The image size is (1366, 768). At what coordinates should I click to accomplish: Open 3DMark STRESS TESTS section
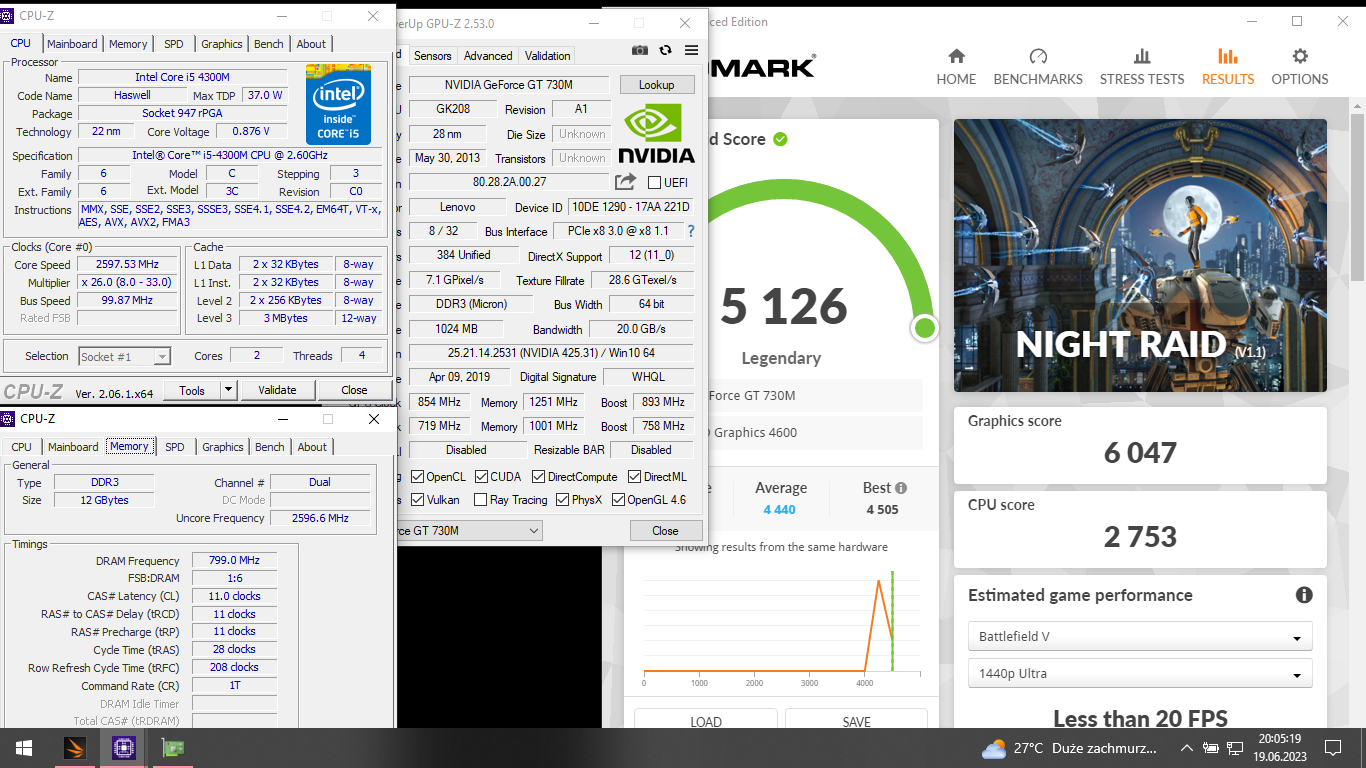[x=1142, y=67]
